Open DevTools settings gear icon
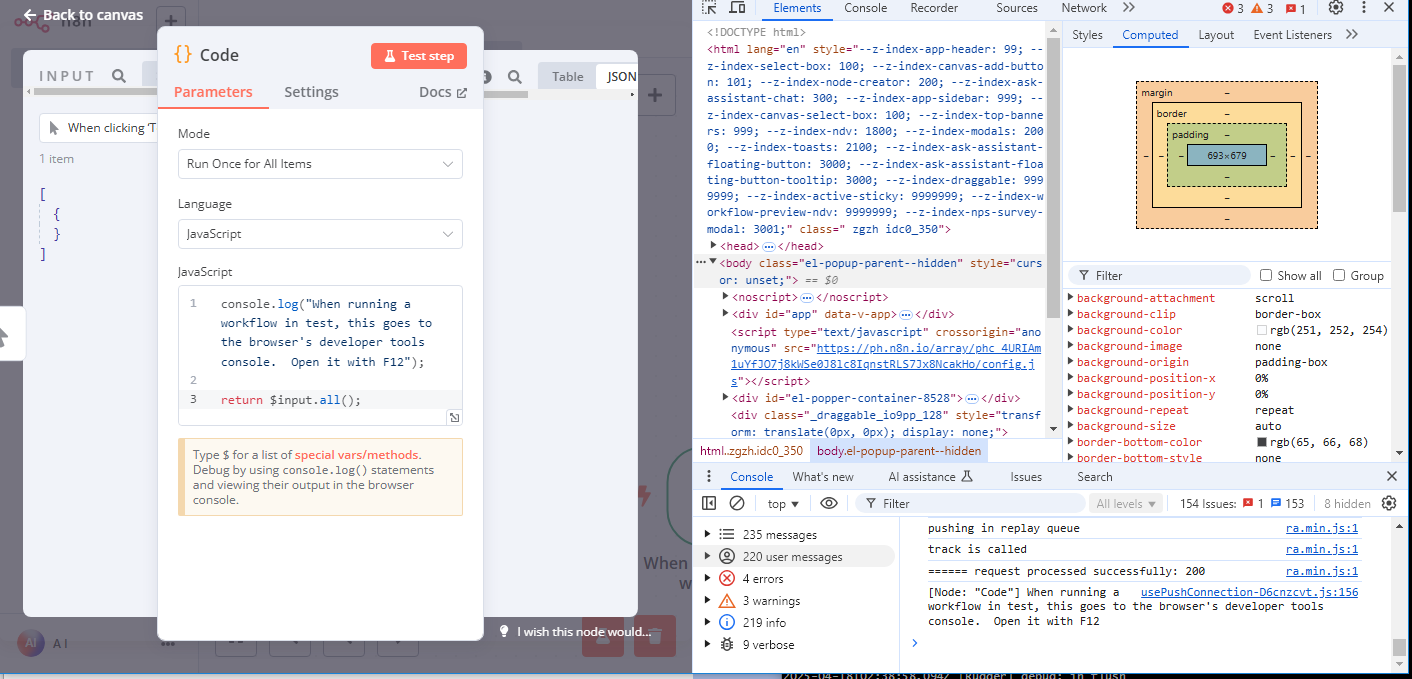The height and width of the screenshot is (679, 1412). [x=1335, y=8]
